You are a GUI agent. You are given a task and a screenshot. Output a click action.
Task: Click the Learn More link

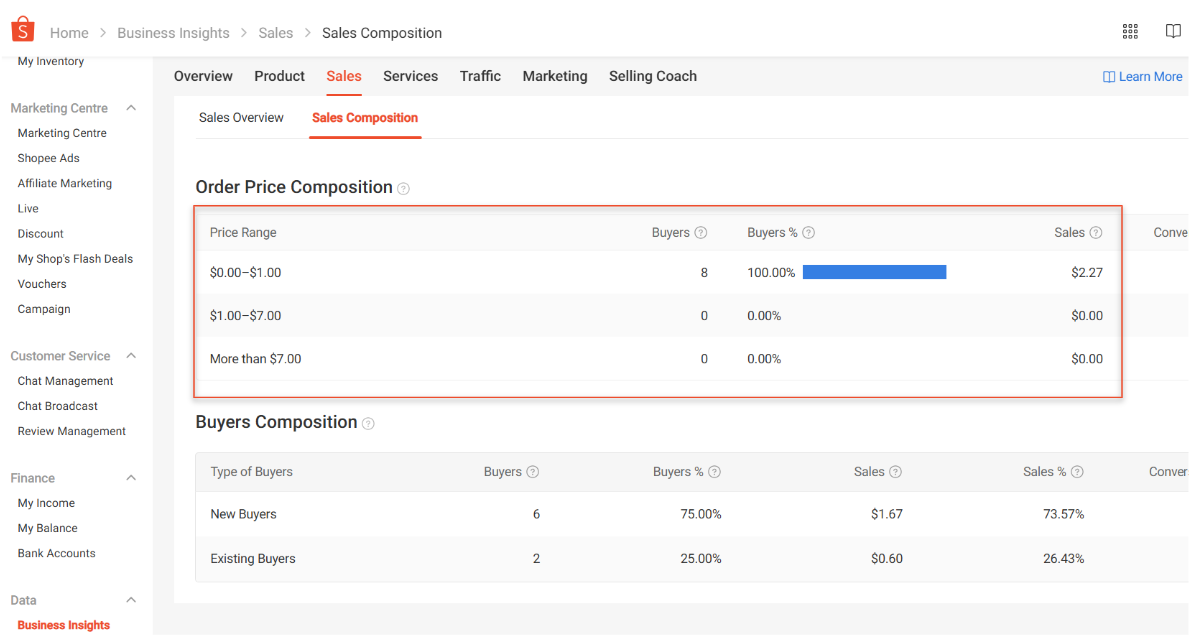coord(1142,77)
